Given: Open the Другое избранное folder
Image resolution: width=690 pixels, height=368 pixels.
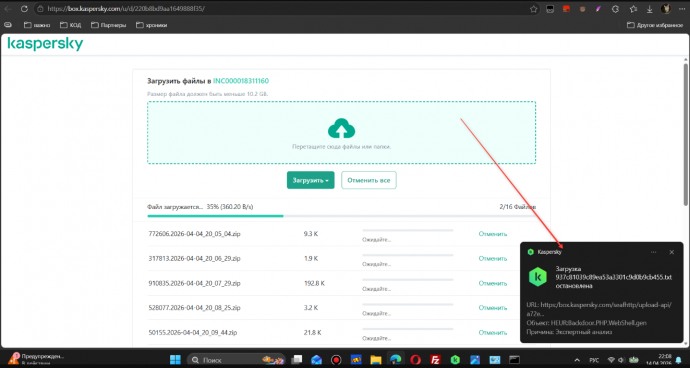Looking at the screenshot, I should [x=655, y=25].
